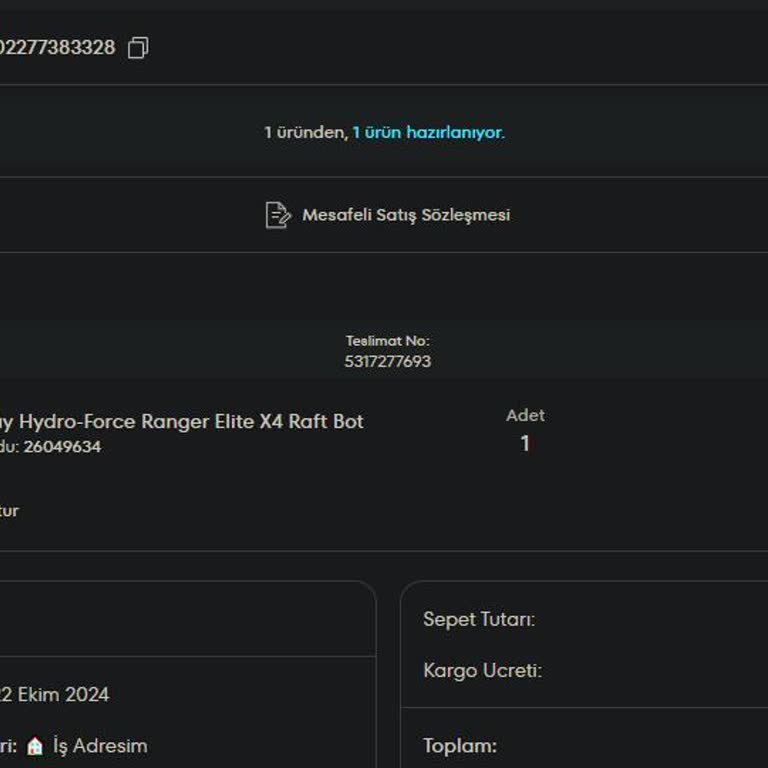Open the Mesafeli Satış Sözleşmesi link
Screen dimensions: 768x768
click(406, 215)
